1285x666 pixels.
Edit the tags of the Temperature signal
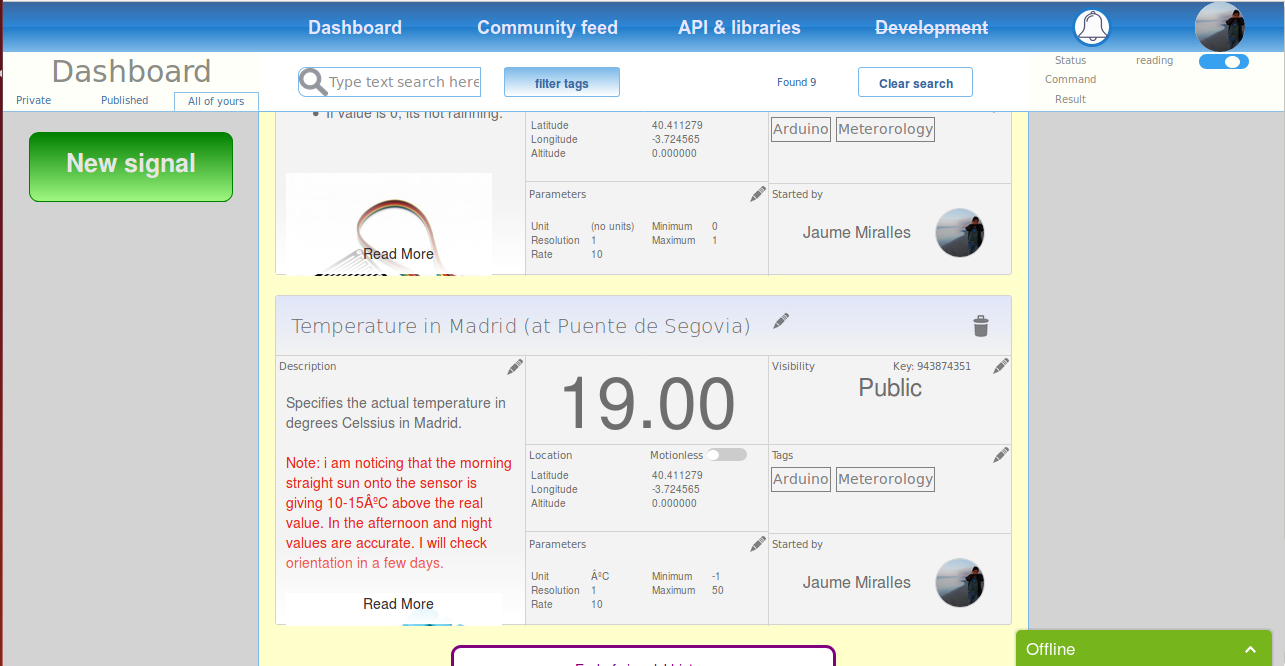tap(1001, 455)
